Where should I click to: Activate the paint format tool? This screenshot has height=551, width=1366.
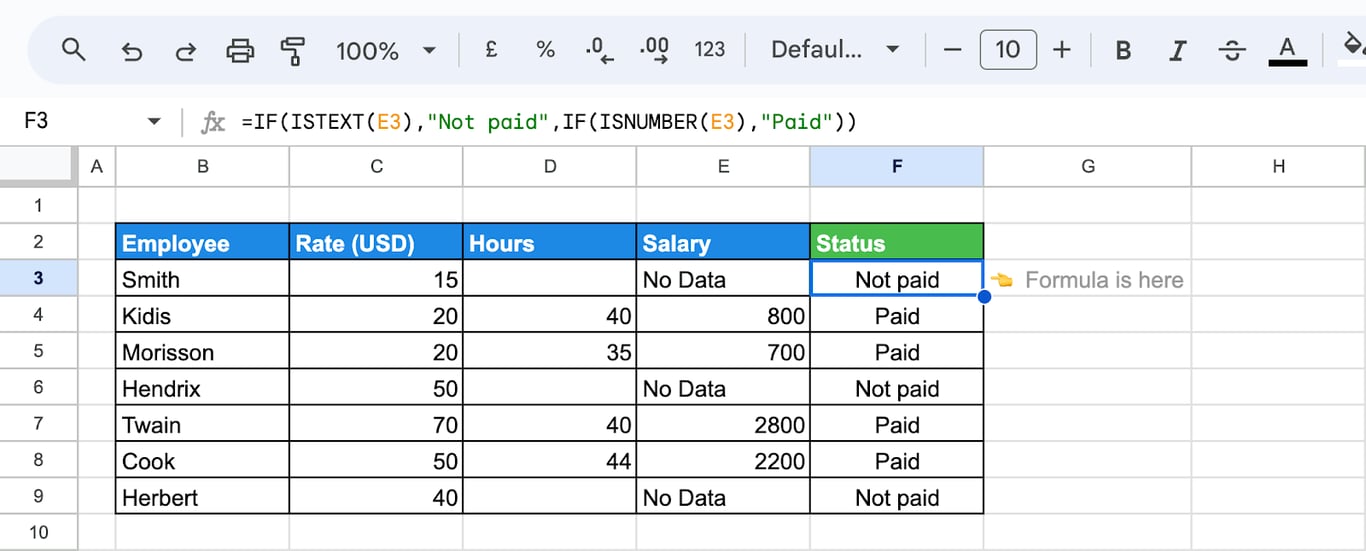click(x=293, y=50)
